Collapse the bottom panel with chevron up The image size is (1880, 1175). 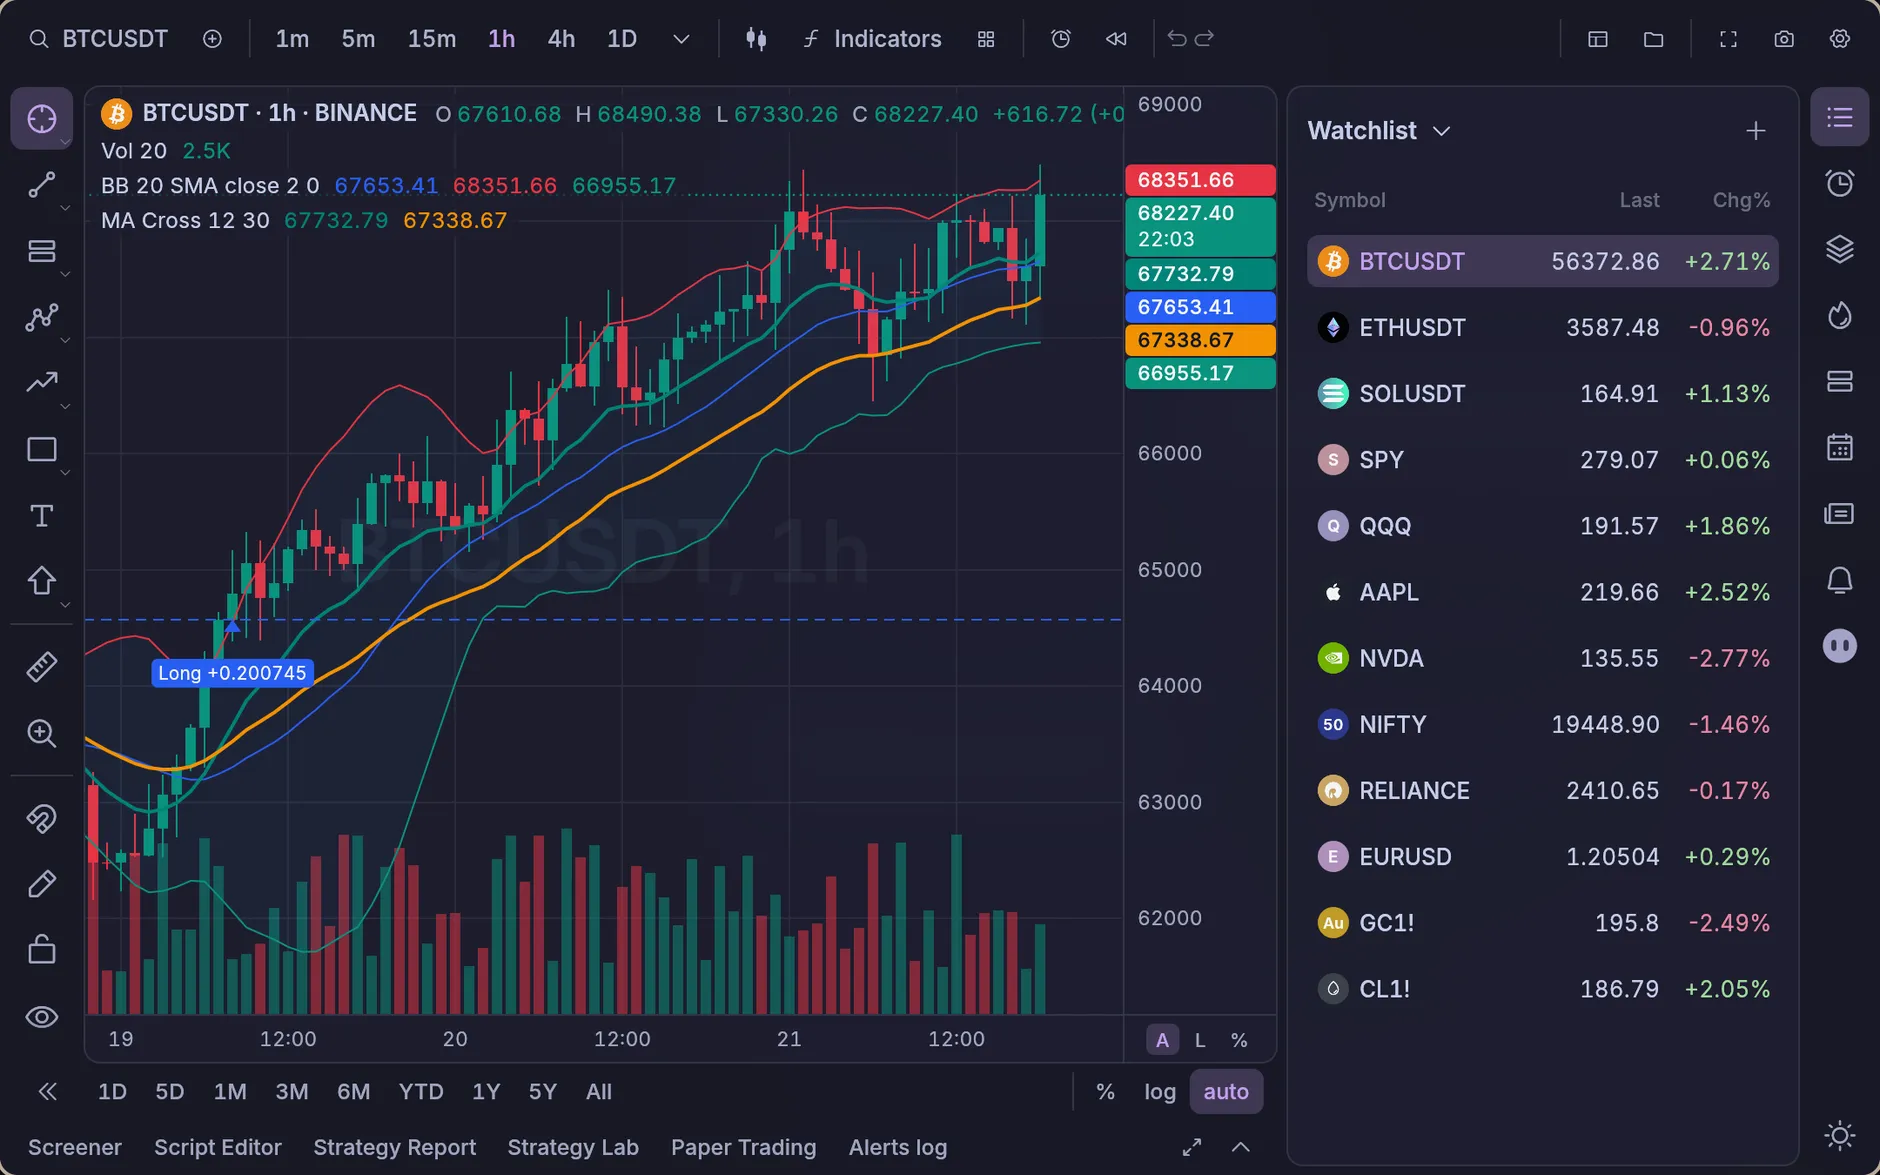point(1240,1147)
